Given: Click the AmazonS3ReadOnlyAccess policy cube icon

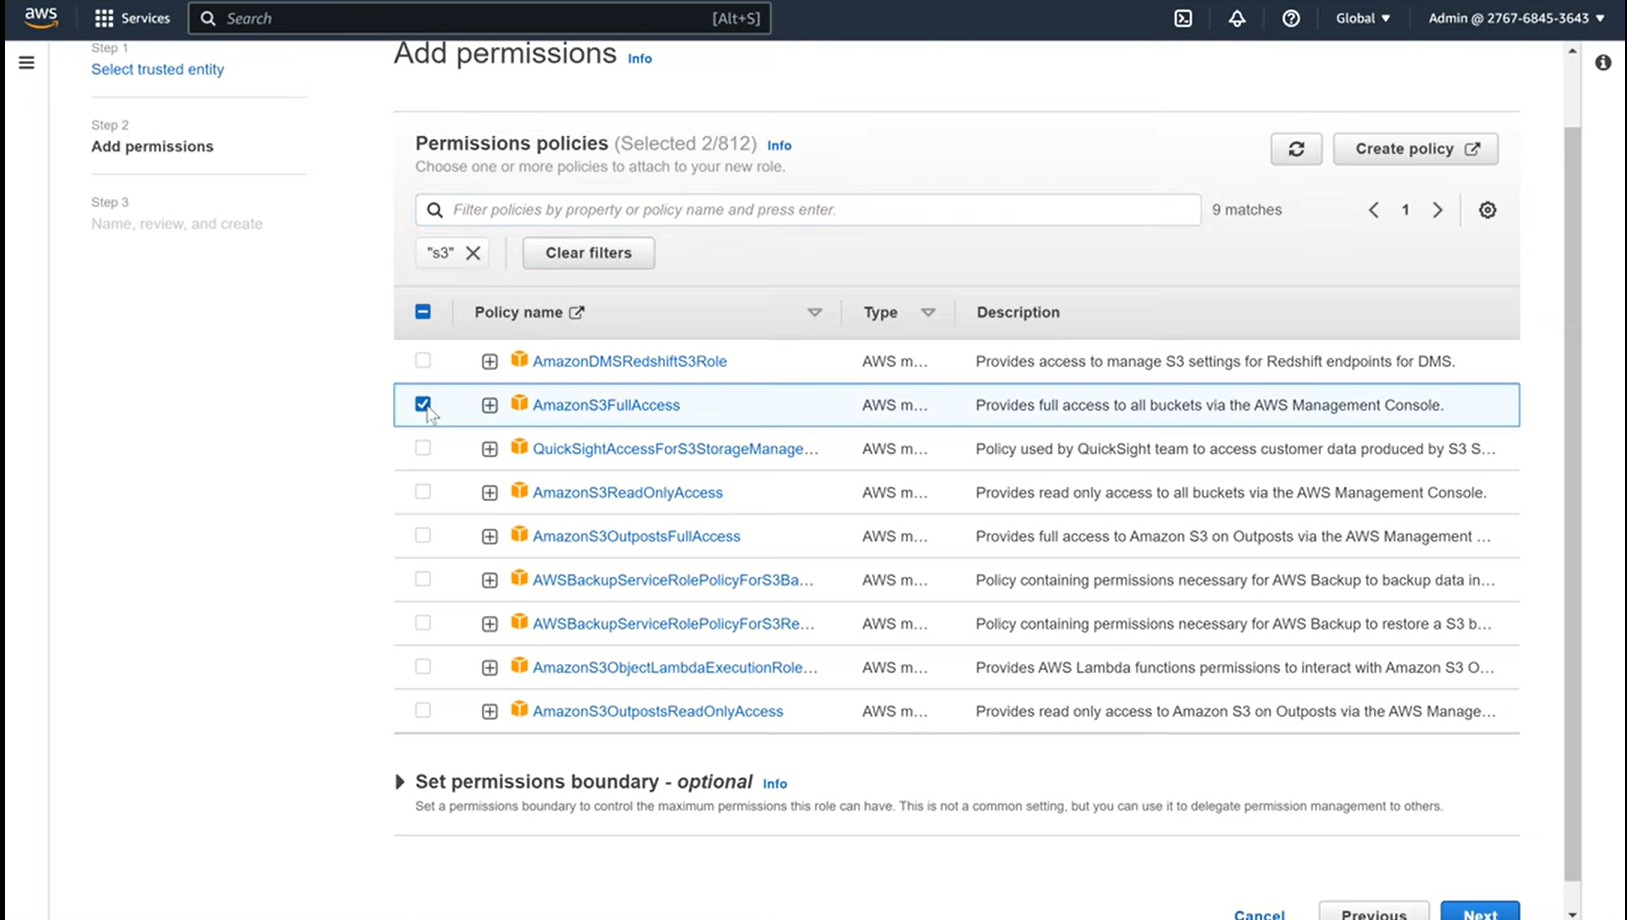Looking at the screenshot, I should 519,490.
